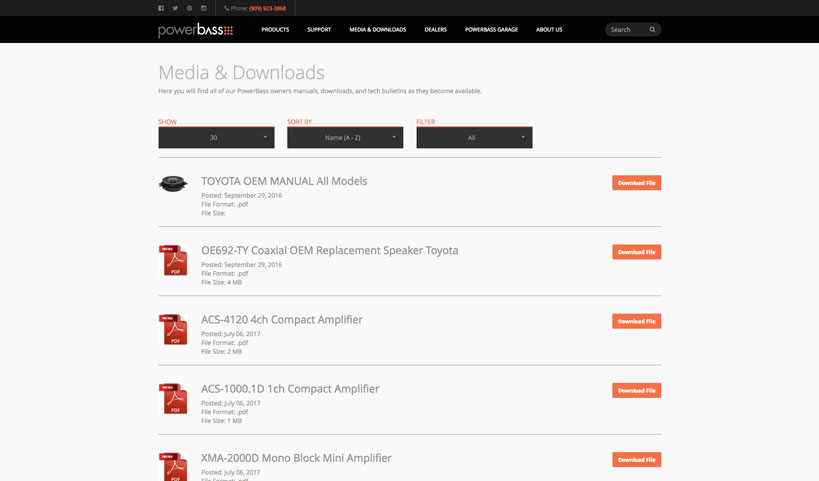This screenshot has height=481, width=819.
Task: Click the Media & Downloads page heading
Action: click(241, 73)
